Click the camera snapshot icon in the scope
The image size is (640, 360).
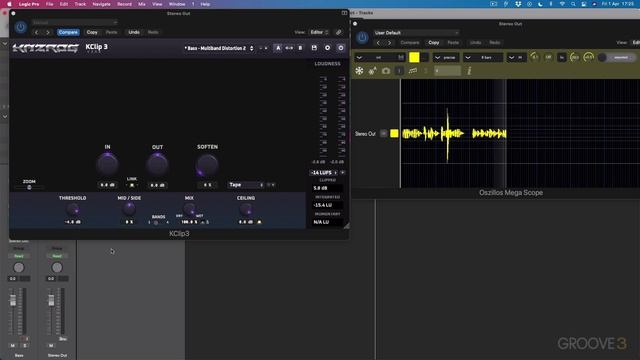tap(386, 71)
